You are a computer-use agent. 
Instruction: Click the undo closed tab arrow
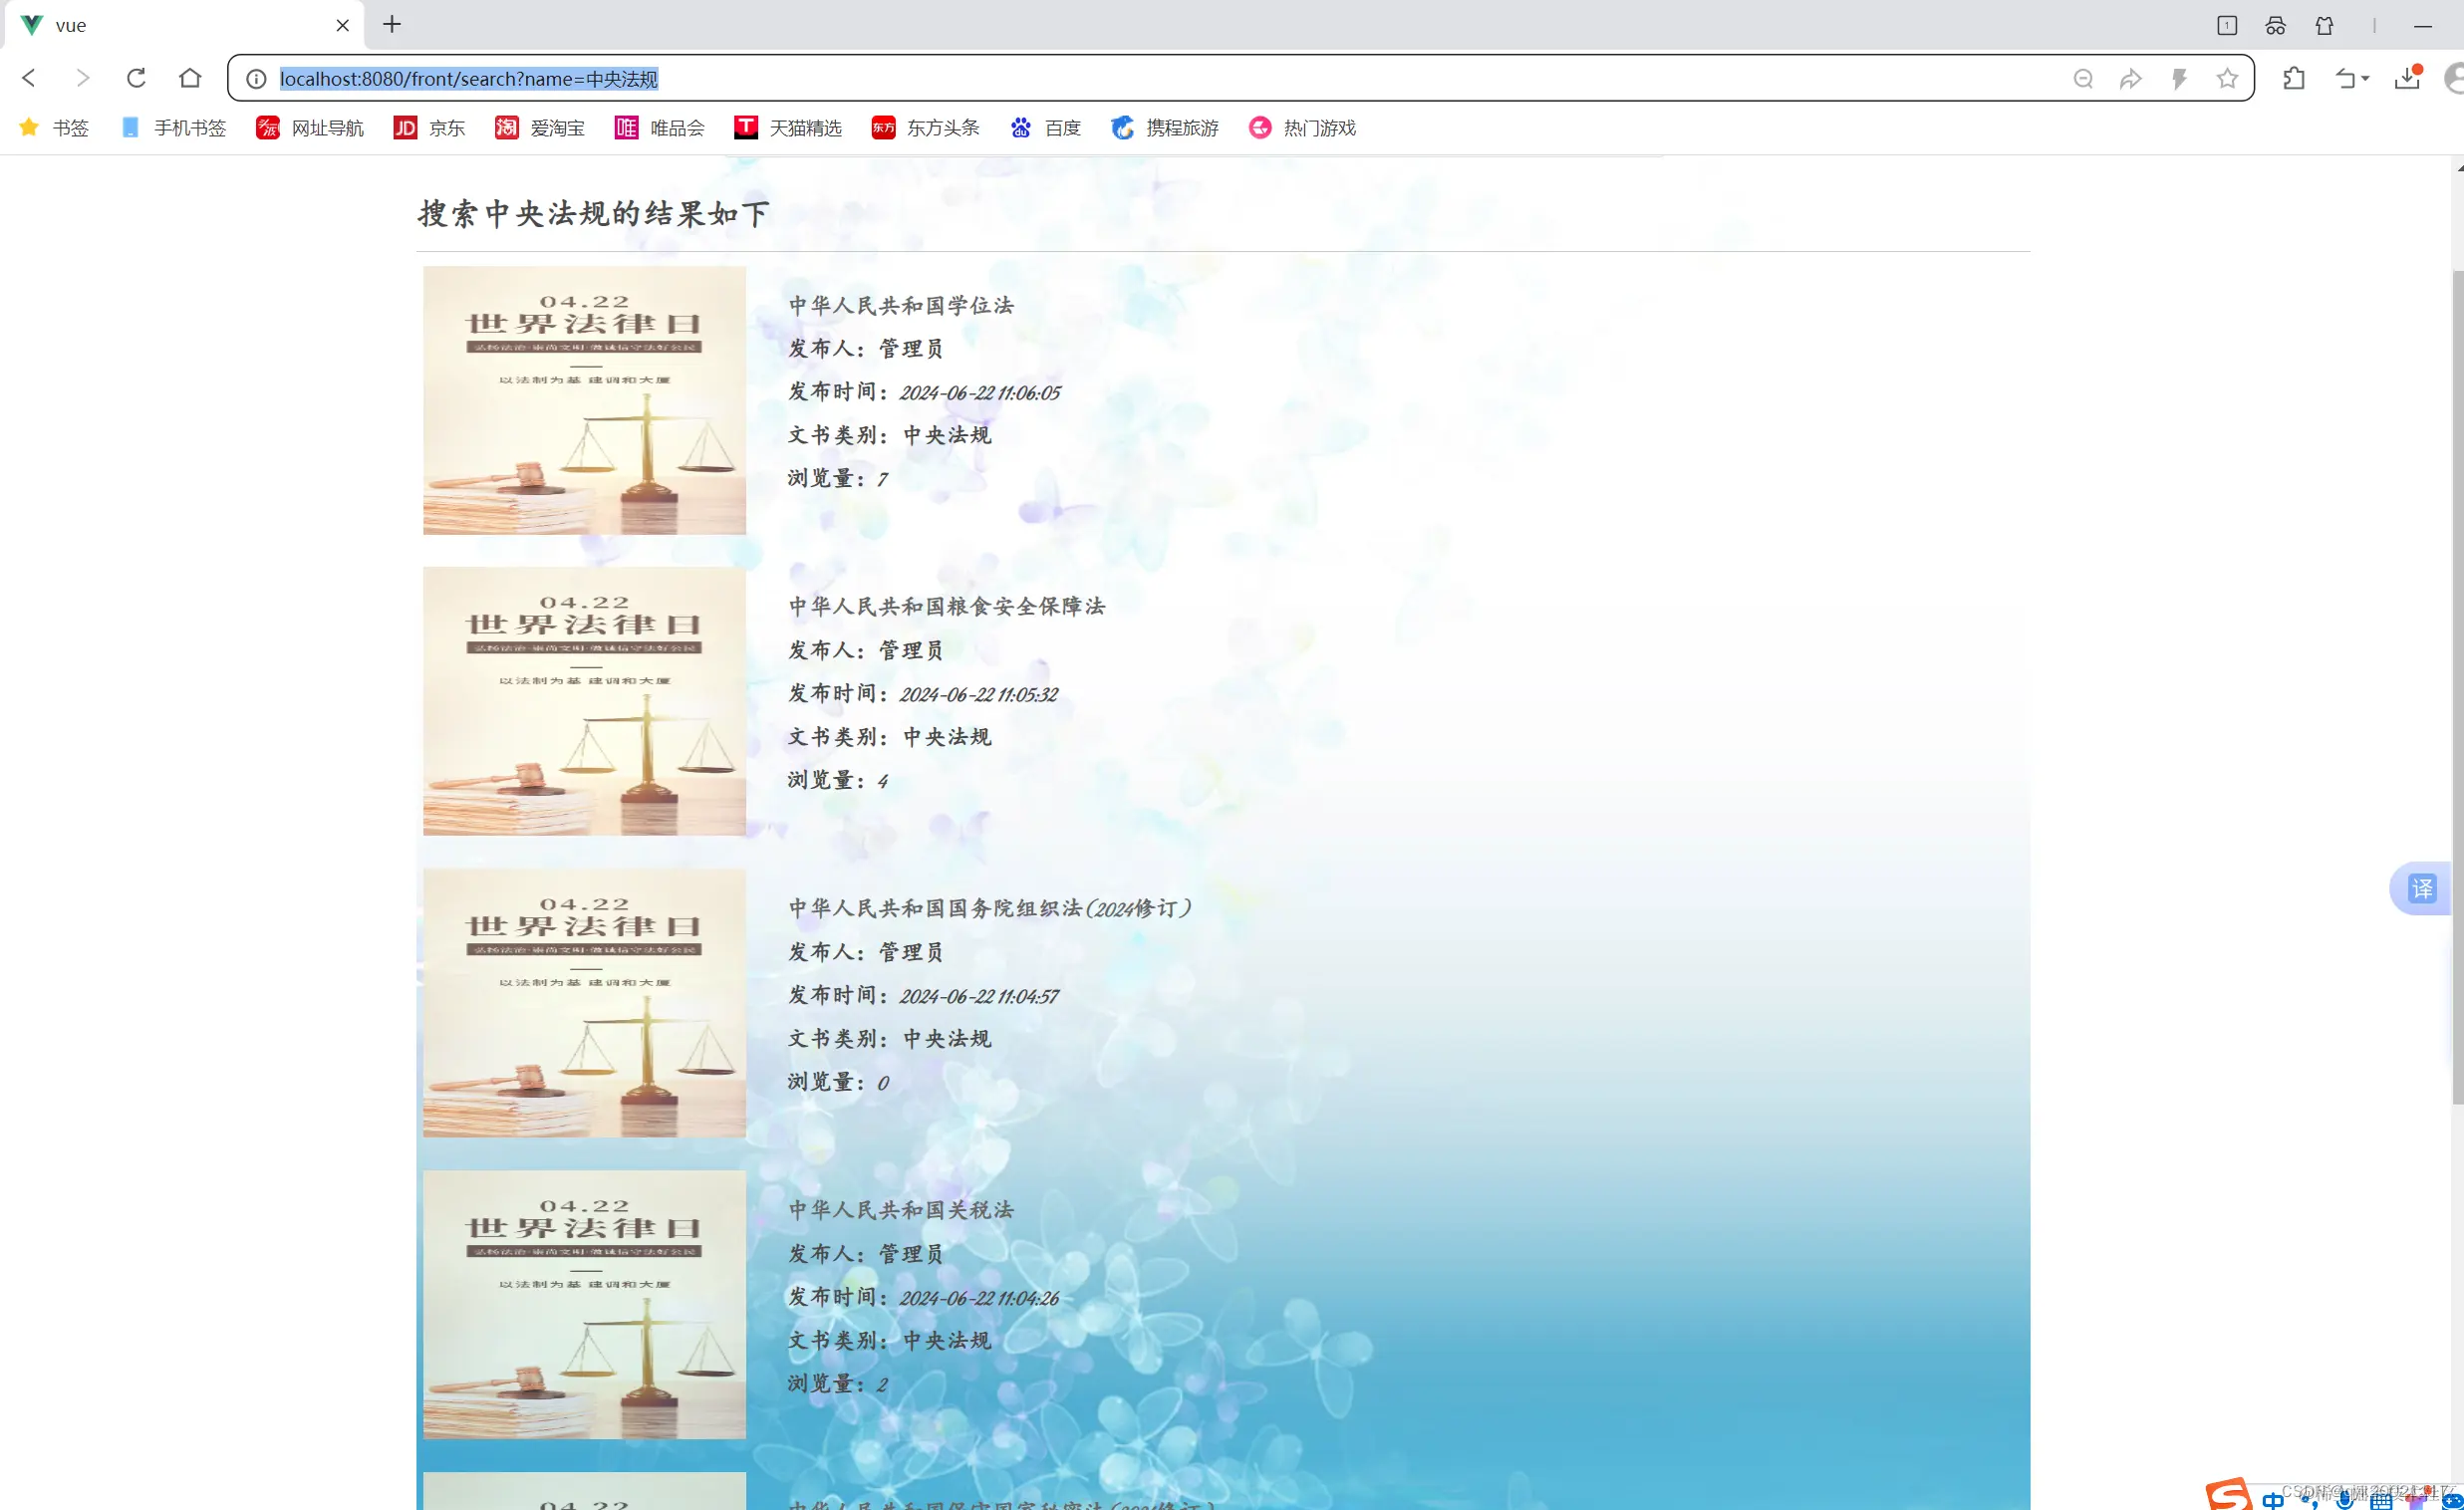2346,78
